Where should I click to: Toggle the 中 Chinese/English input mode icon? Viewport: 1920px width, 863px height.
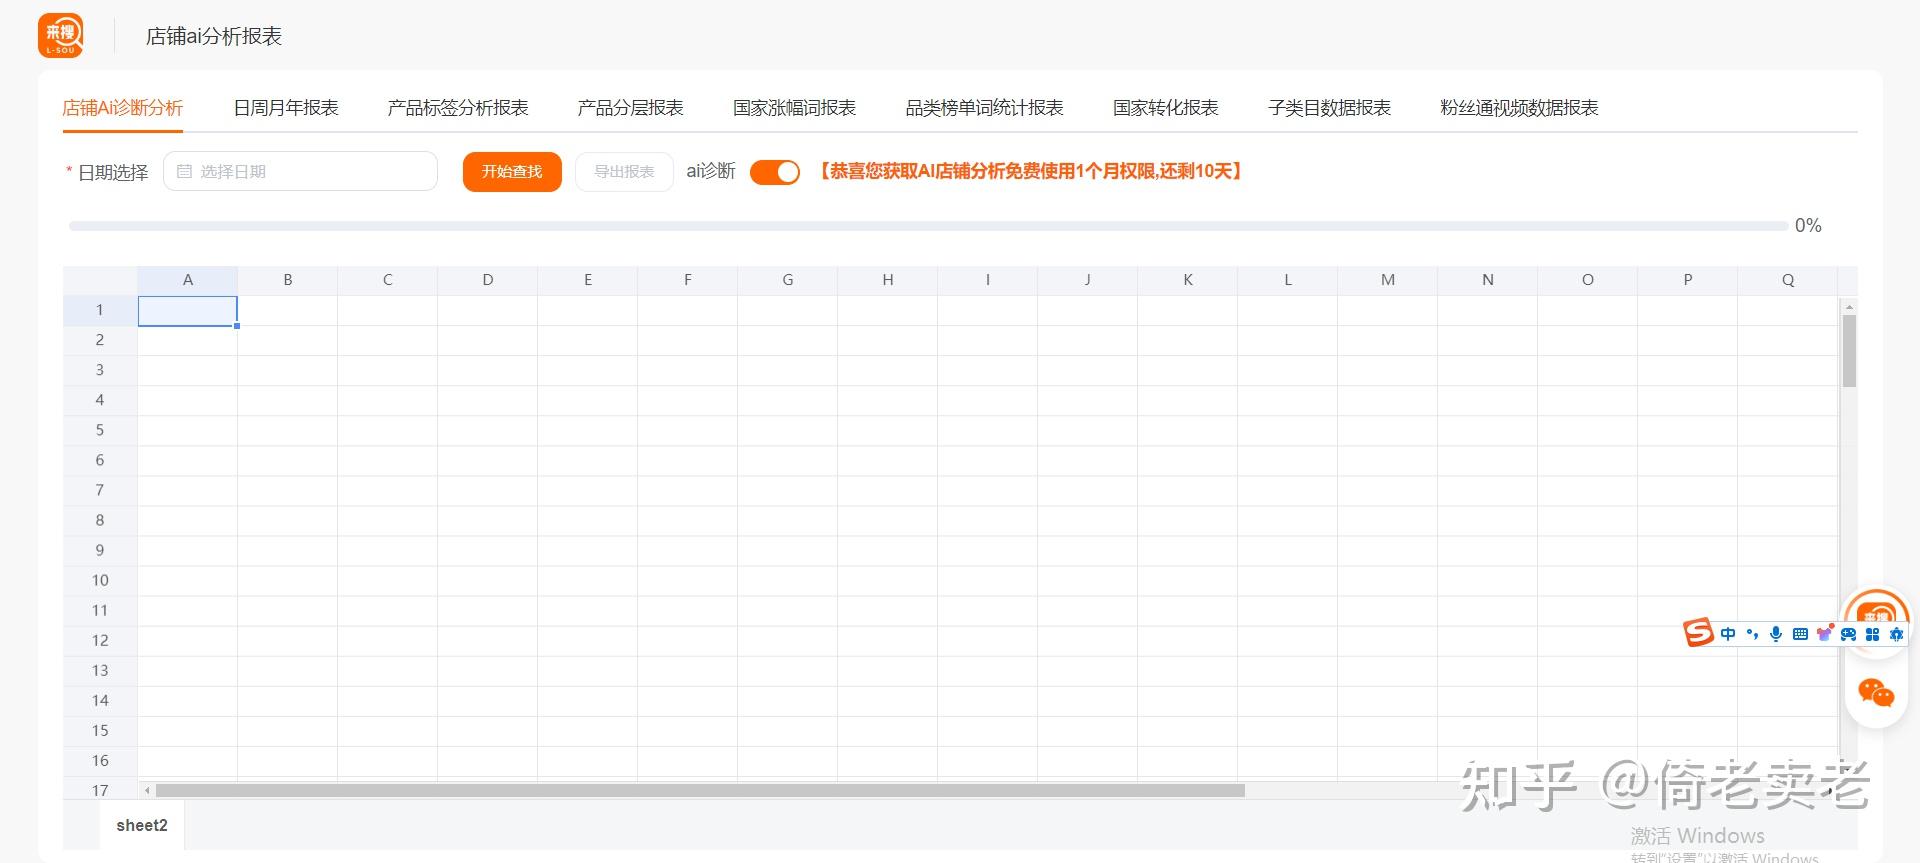click(x=1728, y=634)
